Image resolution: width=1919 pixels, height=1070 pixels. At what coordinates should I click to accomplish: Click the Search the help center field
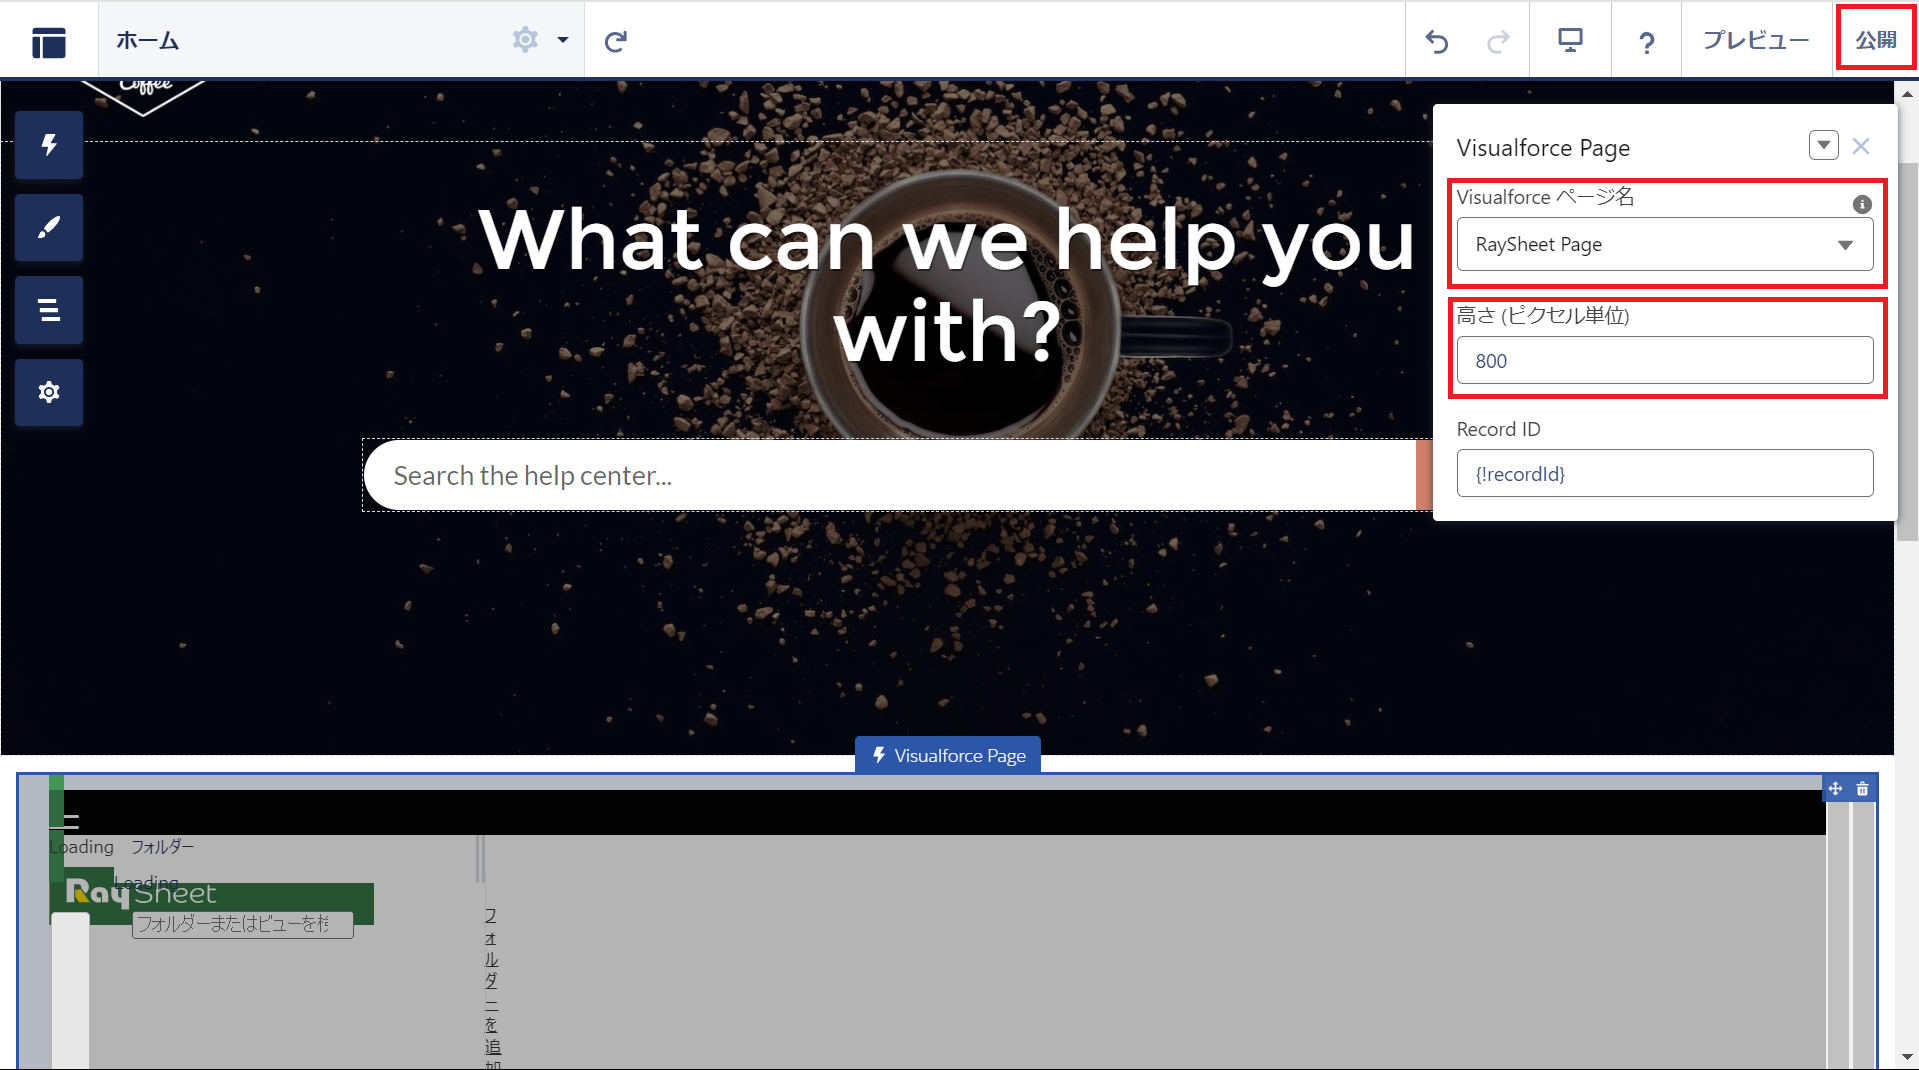tap(890, 475)
